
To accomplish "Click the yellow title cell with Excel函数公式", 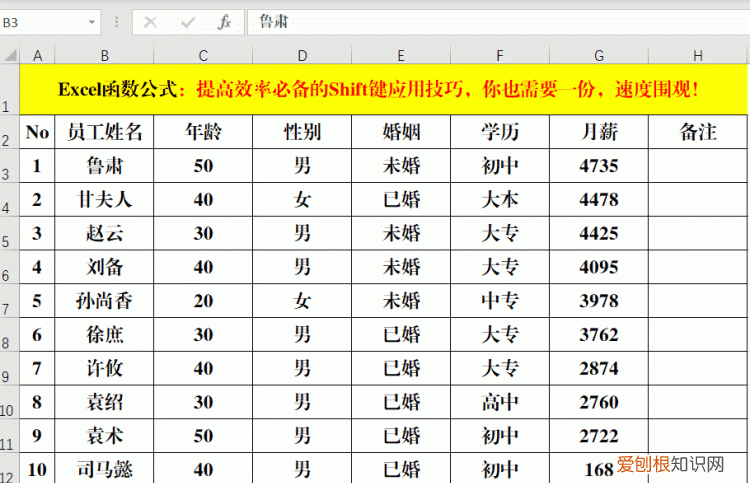I will tap(383, 89).
